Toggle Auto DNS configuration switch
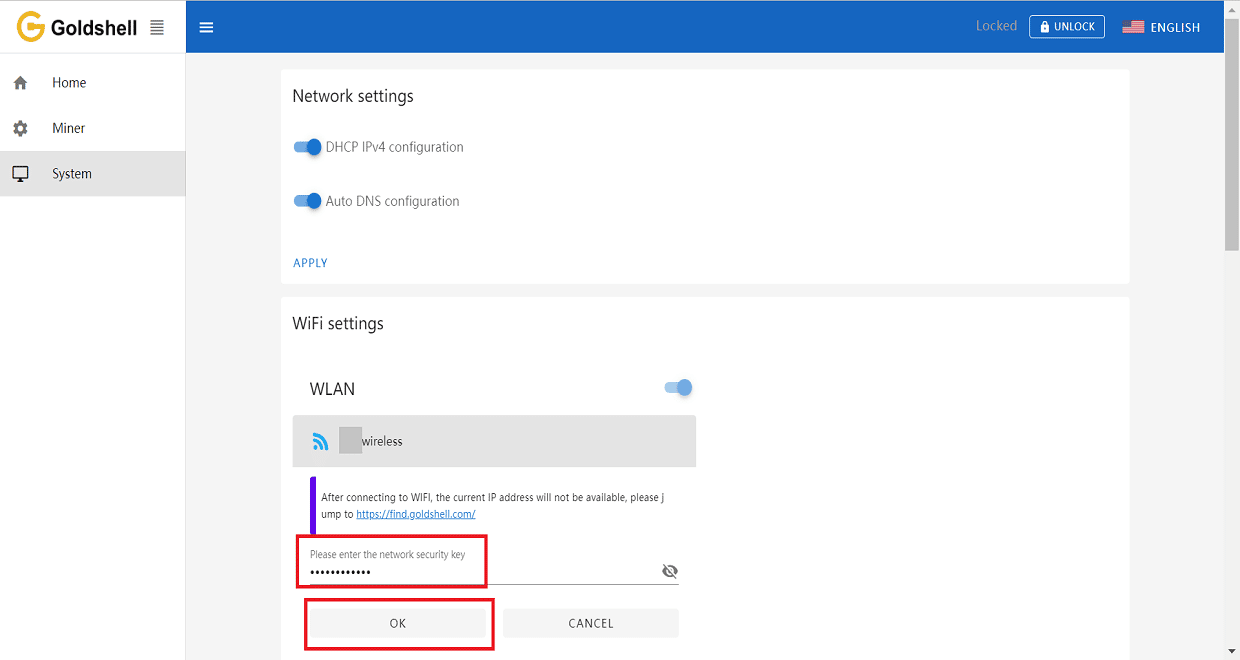 coord(308,201)
